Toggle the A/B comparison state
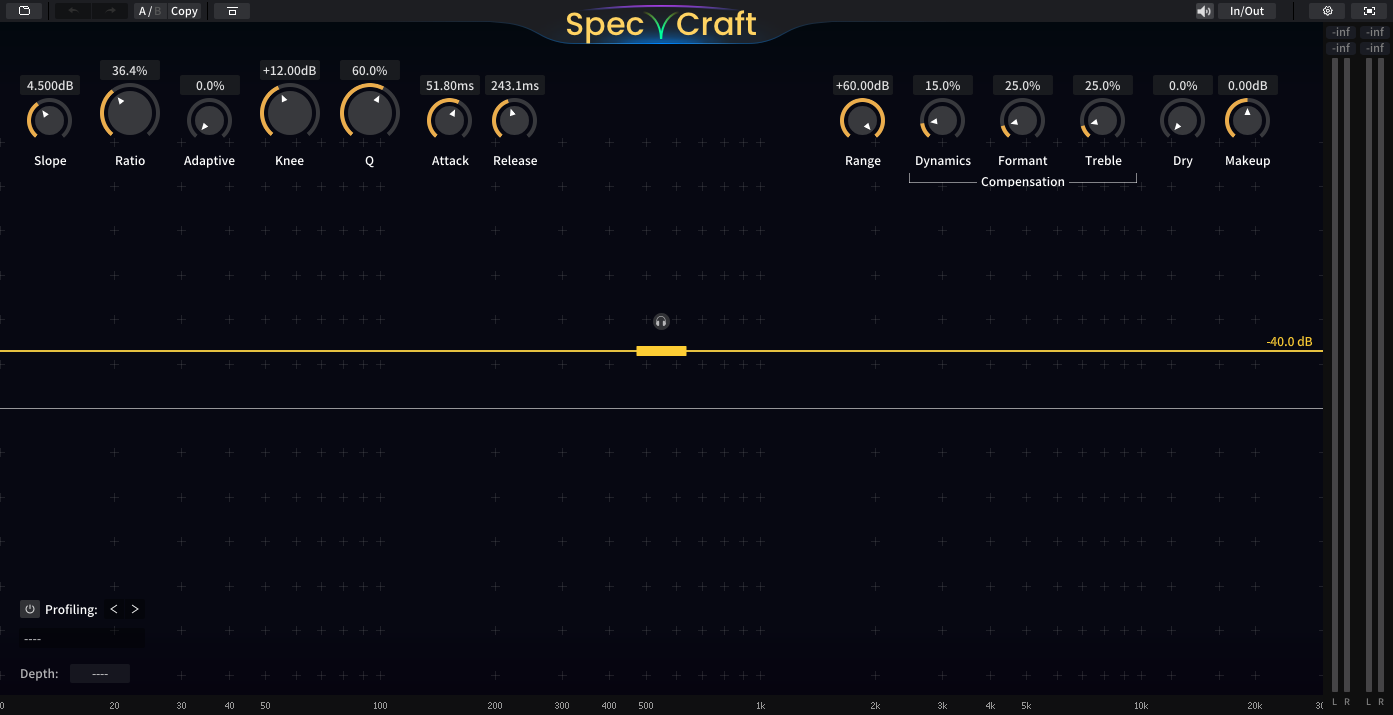This screenshot has height=715, width=1393. pyautogui.click(x=150, y=11)
